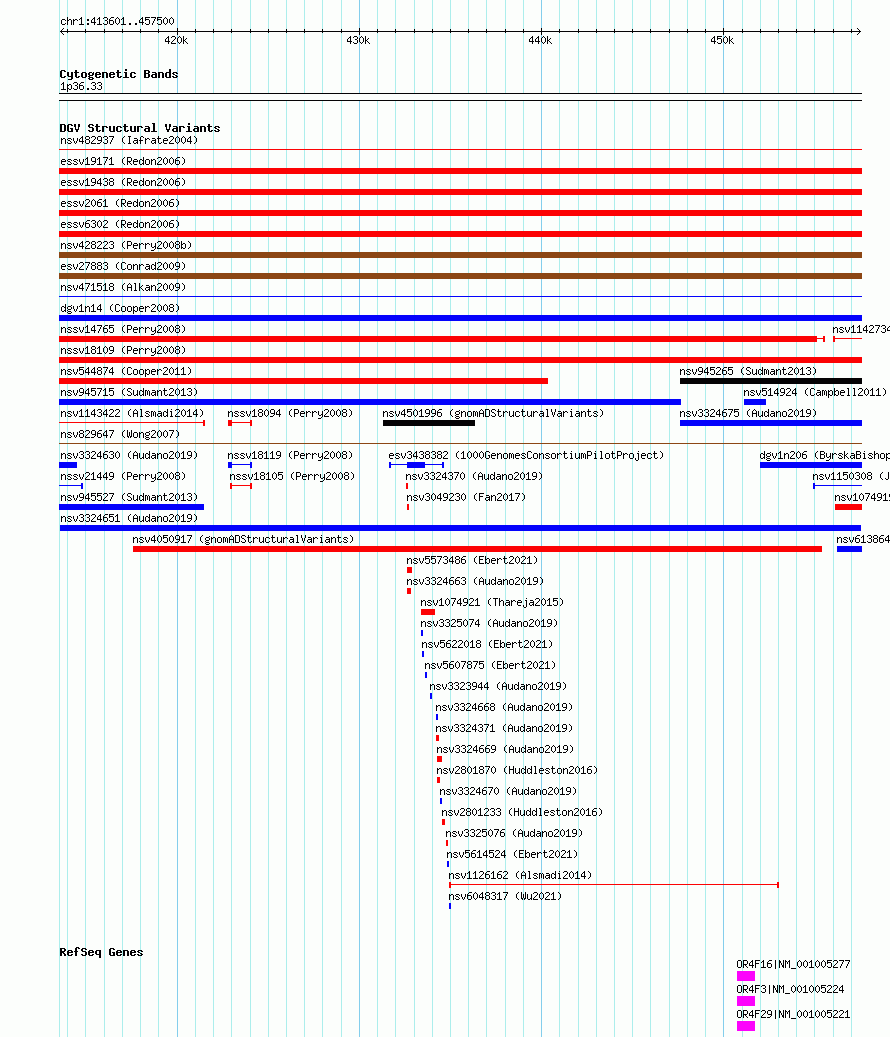Screen dimensions: 890x1037
Task: Select nsv5614524 (Ebert2021) label
Action: click(x=512, y=854)
